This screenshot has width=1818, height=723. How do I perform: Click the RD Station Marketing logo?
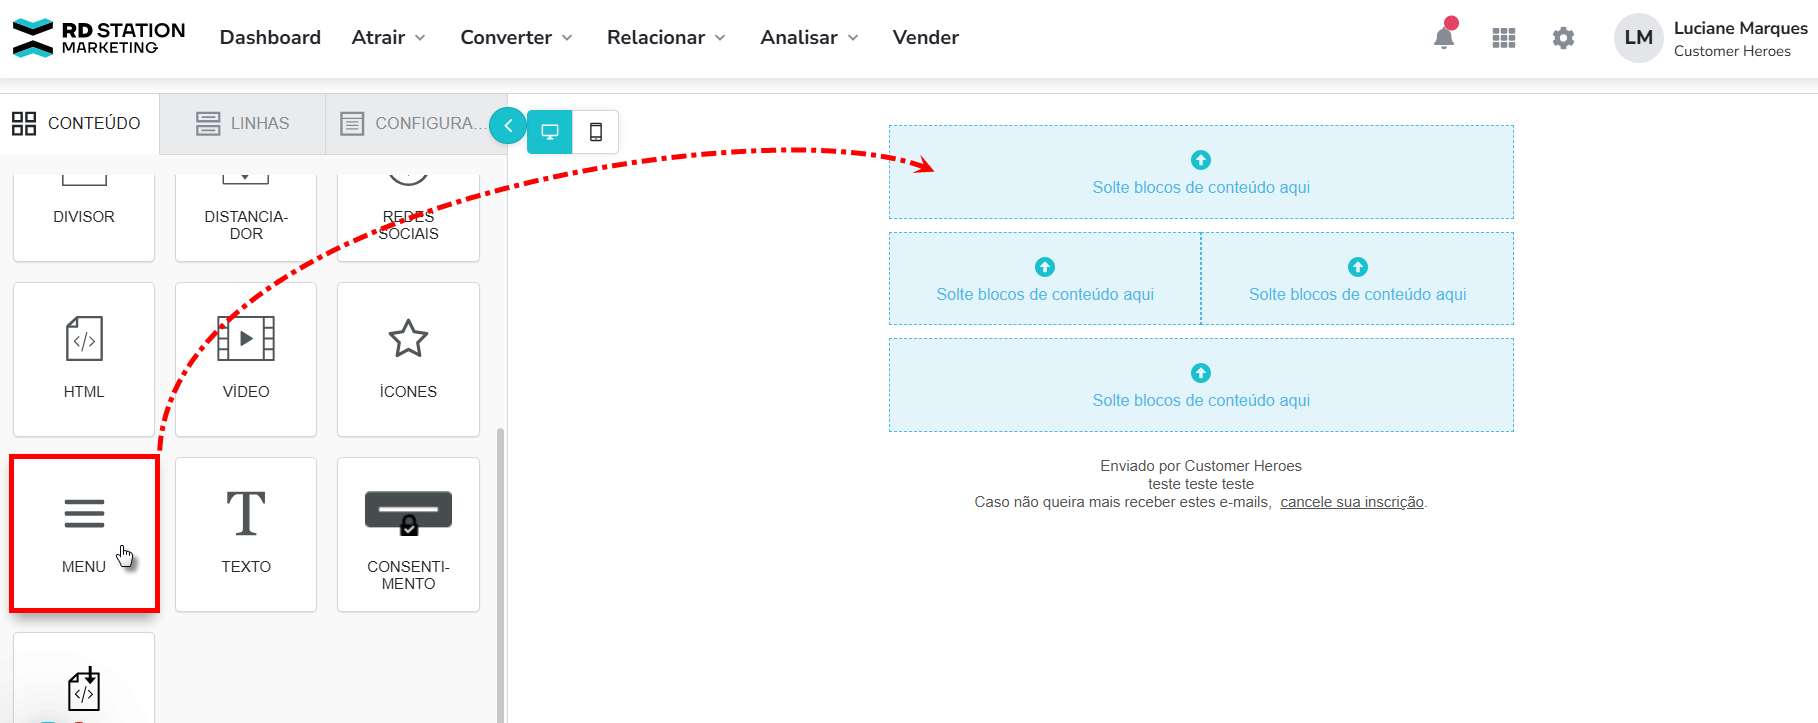[x=98, y=38]
